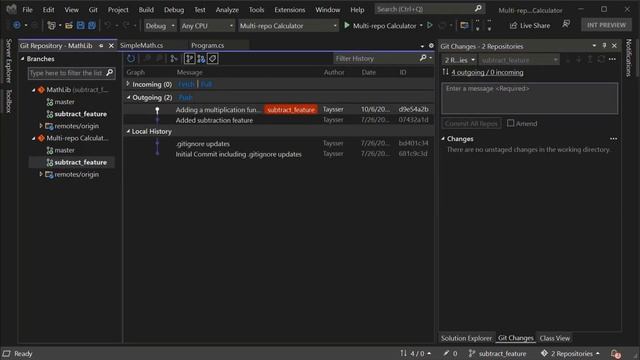Screen dimensions: 640x360
Task: Expand remotes/origin under MathLib
Action: 41,126
